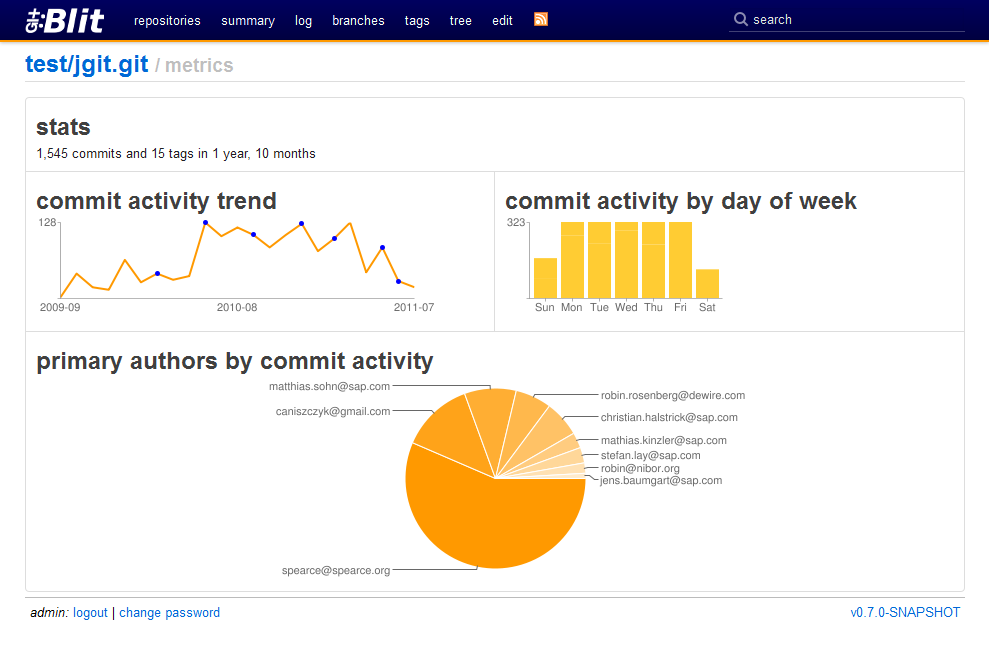Screen dimensions: 989x652
Task: Click the search magnifier icon
Action: click(x=740, y=19)
